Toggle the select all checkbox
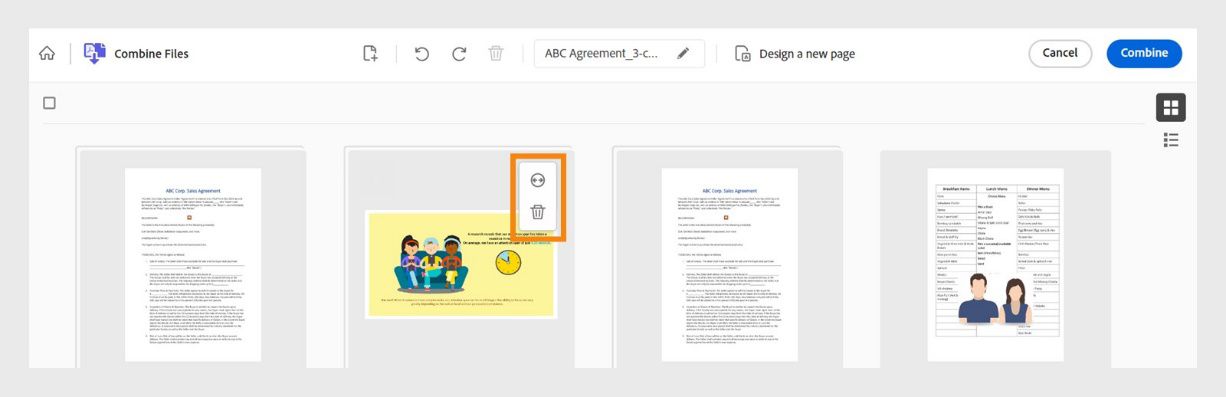Image resolution: width=1226 pixels, height=397 pixels. pos(50,103)
